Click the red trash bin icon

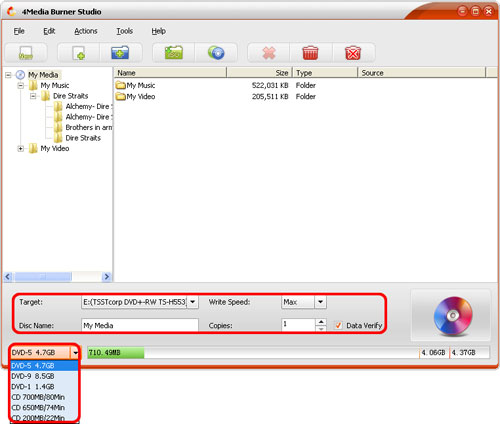pos(310,53)
